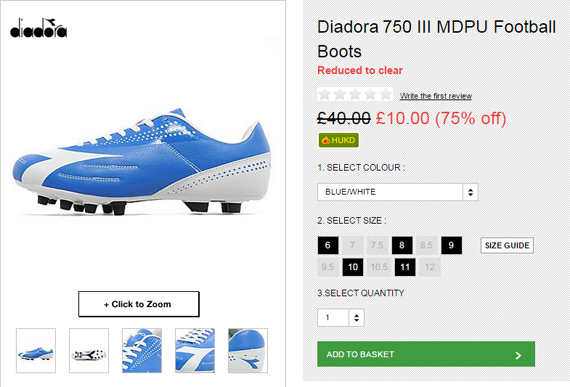Image resolution: width=570 pixels, height=387 pixels.
Task: Choose size 9
Action: click(451, 245)
